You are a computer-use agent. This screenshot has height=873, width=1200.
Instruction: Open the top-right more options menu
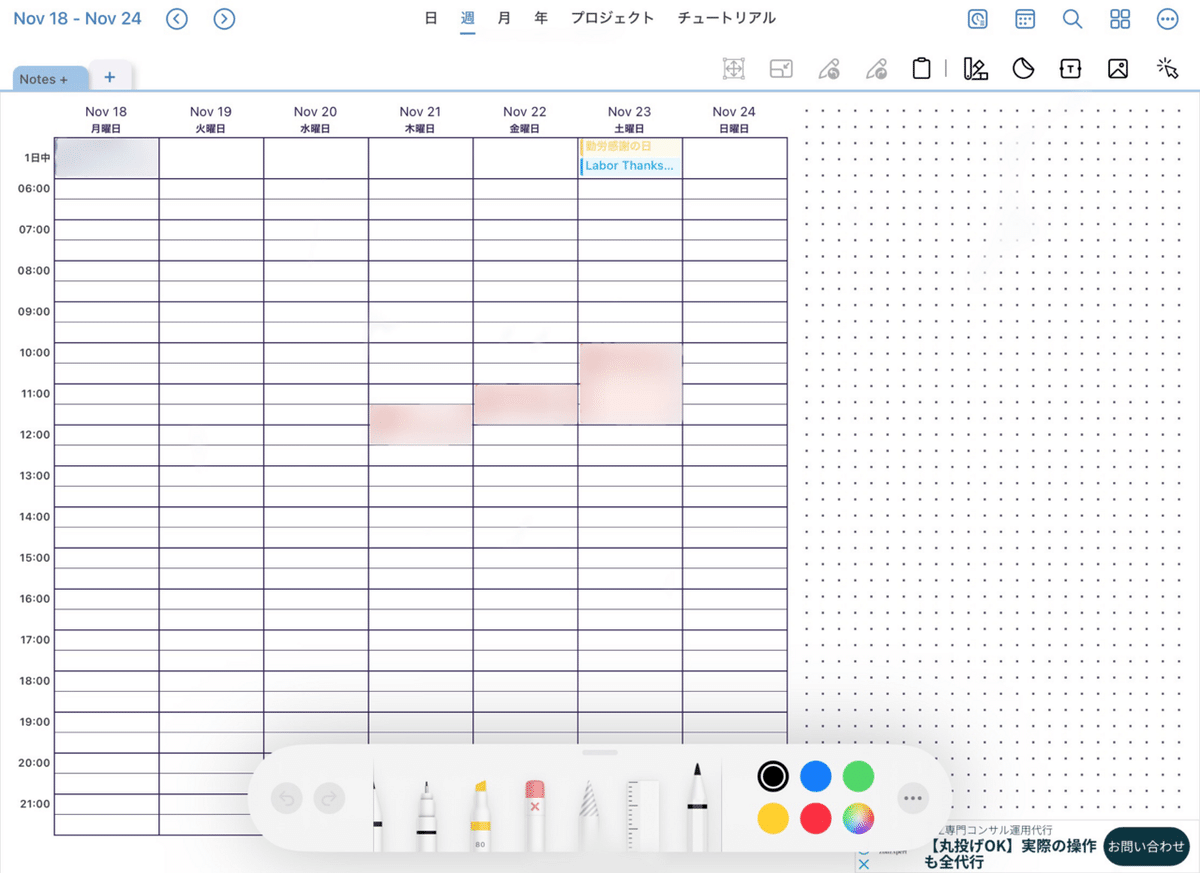click(1167, 19)
